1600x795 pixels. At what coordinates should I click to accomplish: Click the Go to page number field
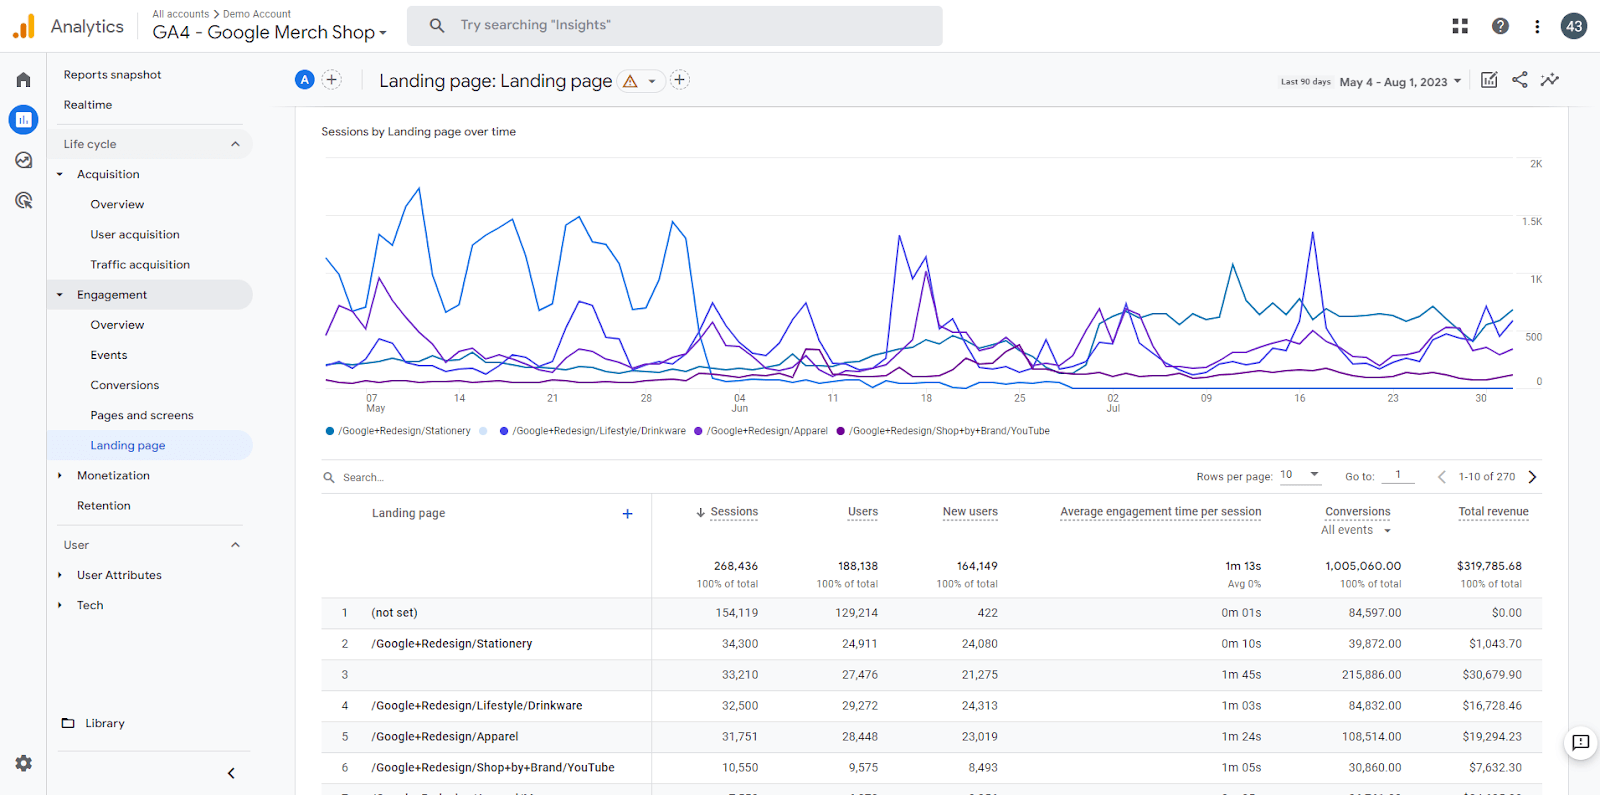coord(1398,476)
